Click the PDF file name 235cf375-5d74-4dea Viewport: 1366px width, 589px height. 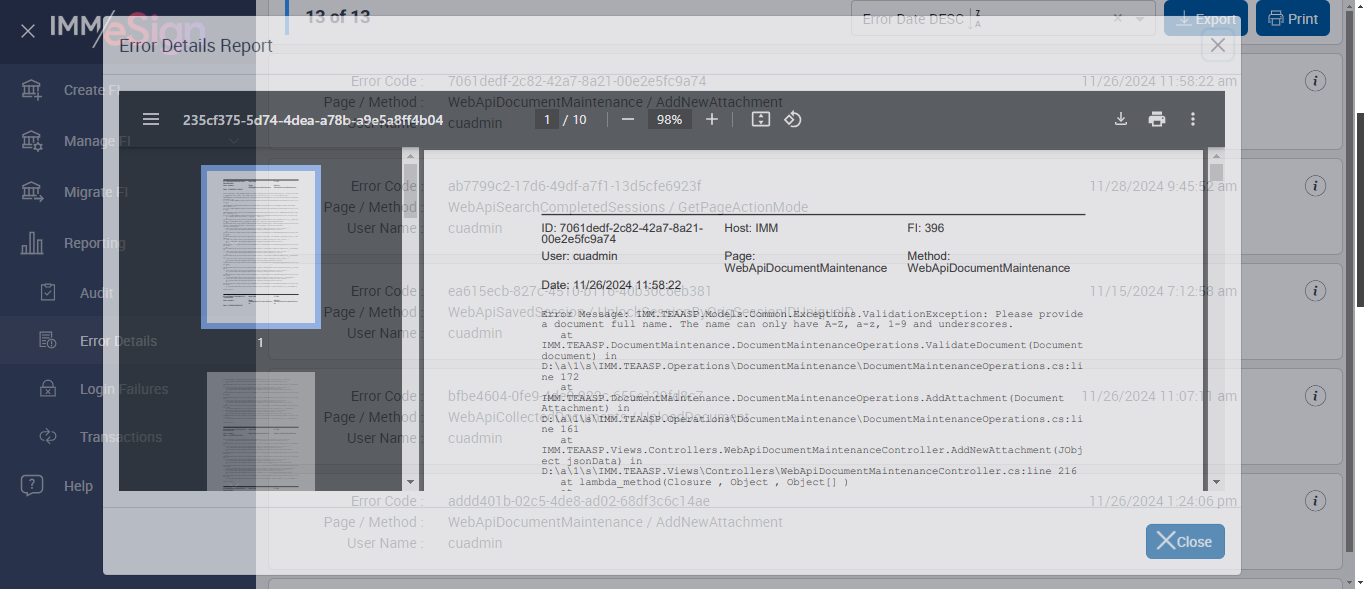click(313, 120)
